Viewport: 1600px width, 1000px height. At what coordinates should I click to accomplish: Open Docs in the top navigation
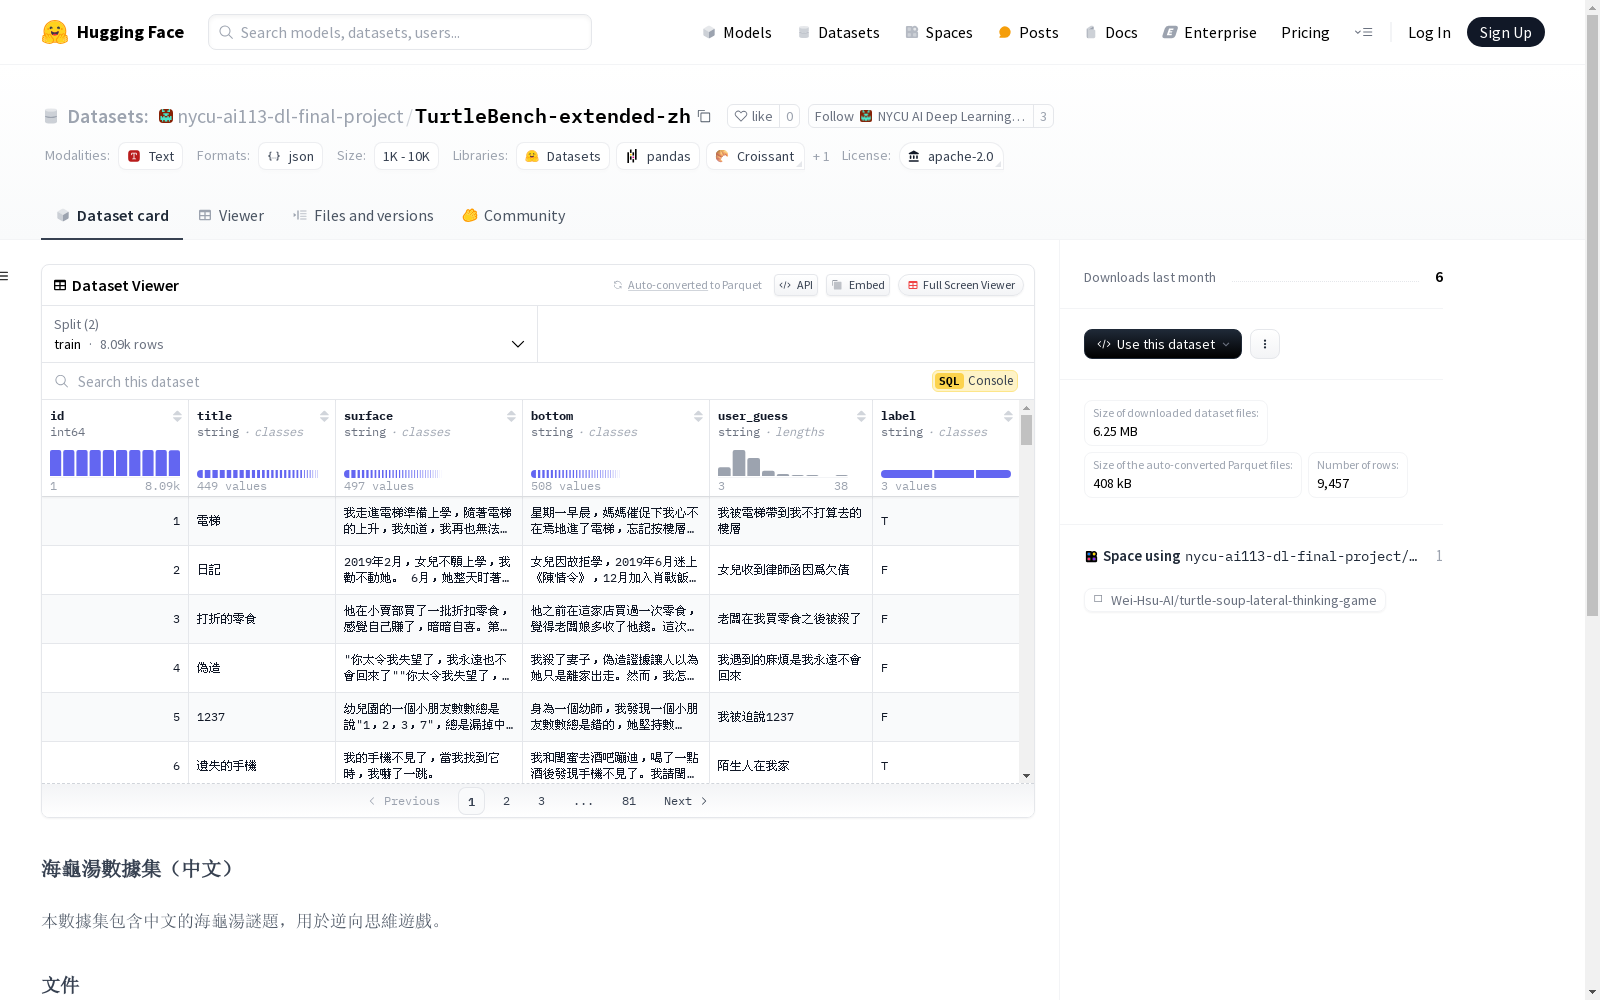tap(1111, 32)
